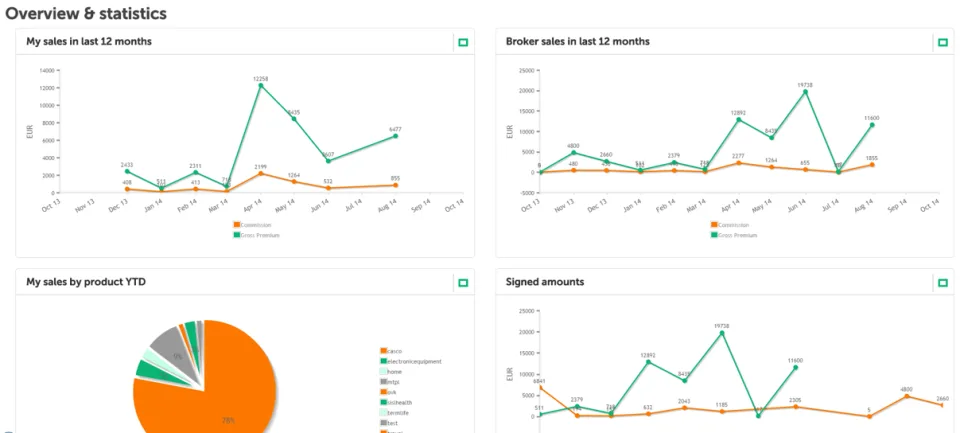Click the green panel icon on My sales by product YTD
The image size is (960, 433).
coord(463,282)
